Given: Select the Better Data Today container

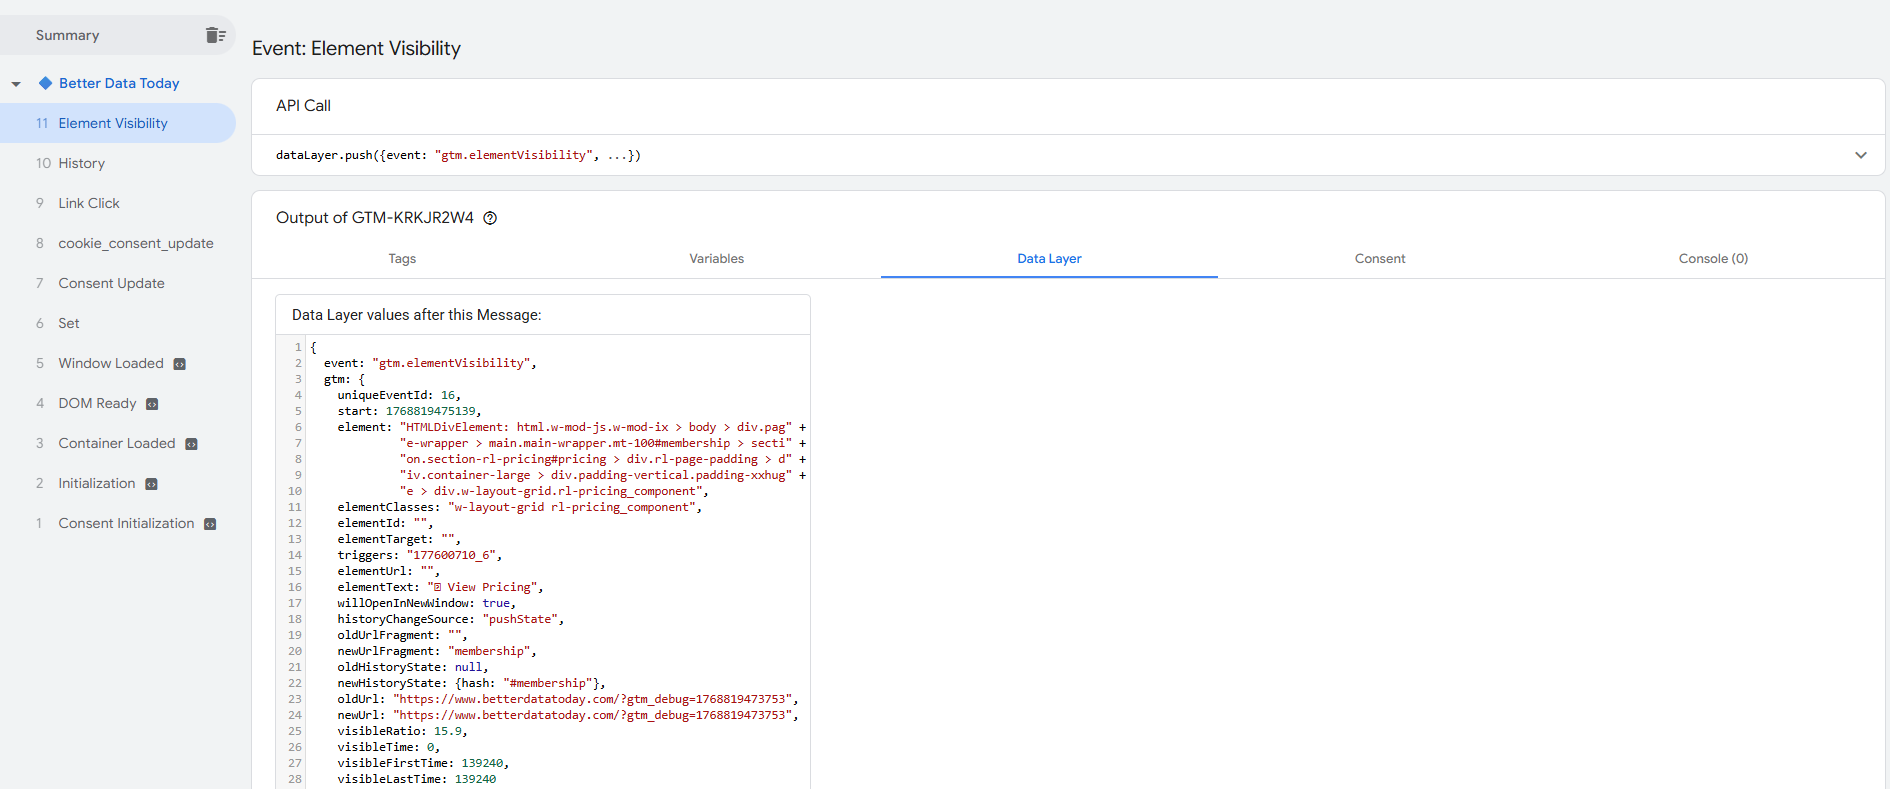Looking at the screenshot, I should point(119,83).
